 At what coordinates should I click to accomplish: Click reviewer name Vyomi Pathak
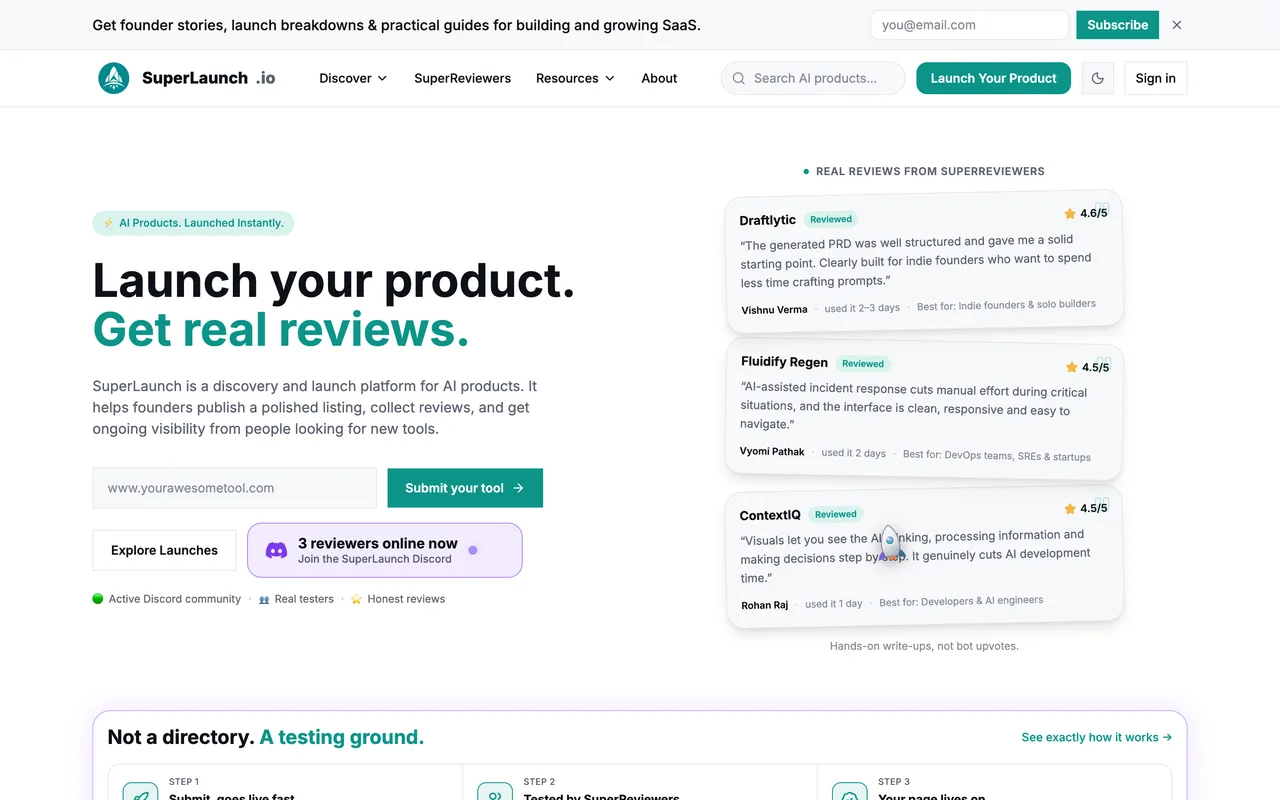coord(772,452)
